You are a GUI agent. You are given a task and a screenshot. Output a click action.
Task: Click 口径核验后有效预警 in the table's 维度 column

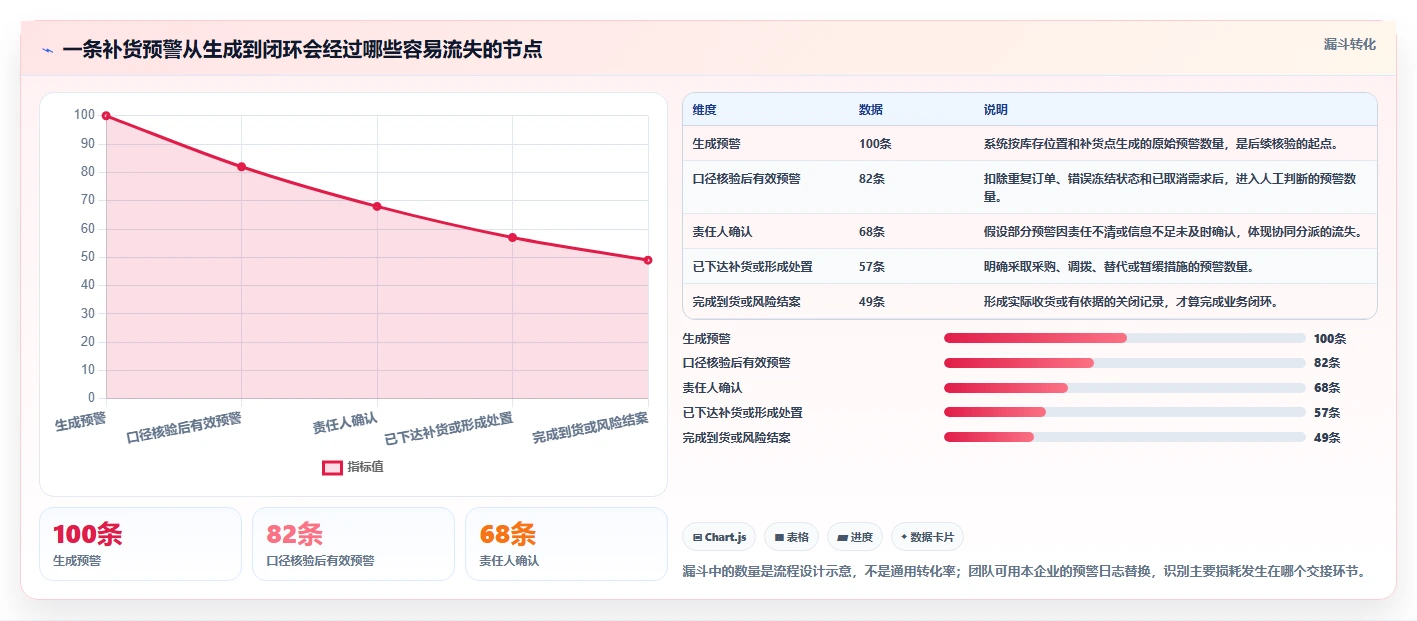(x=746, y=179)
